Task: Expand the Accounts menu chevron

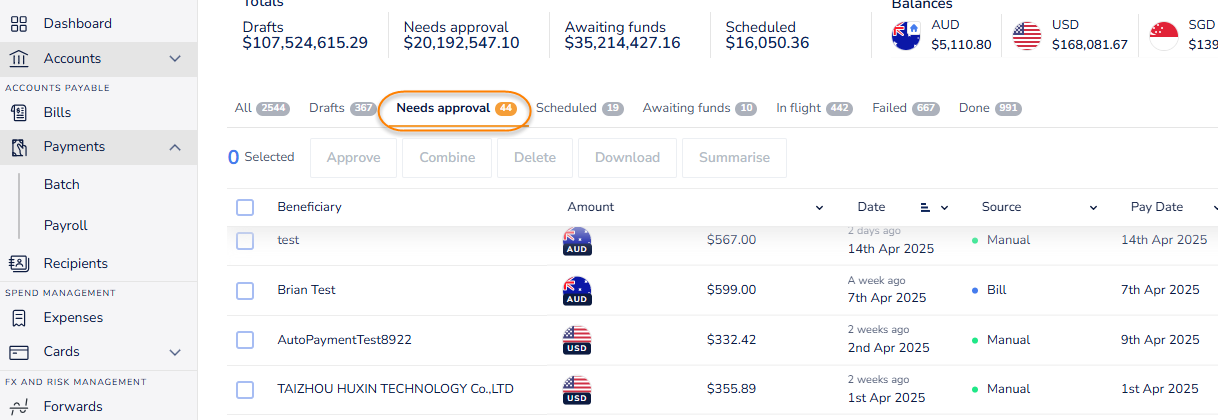Action: pyautogui.click(x=175, y=59)
